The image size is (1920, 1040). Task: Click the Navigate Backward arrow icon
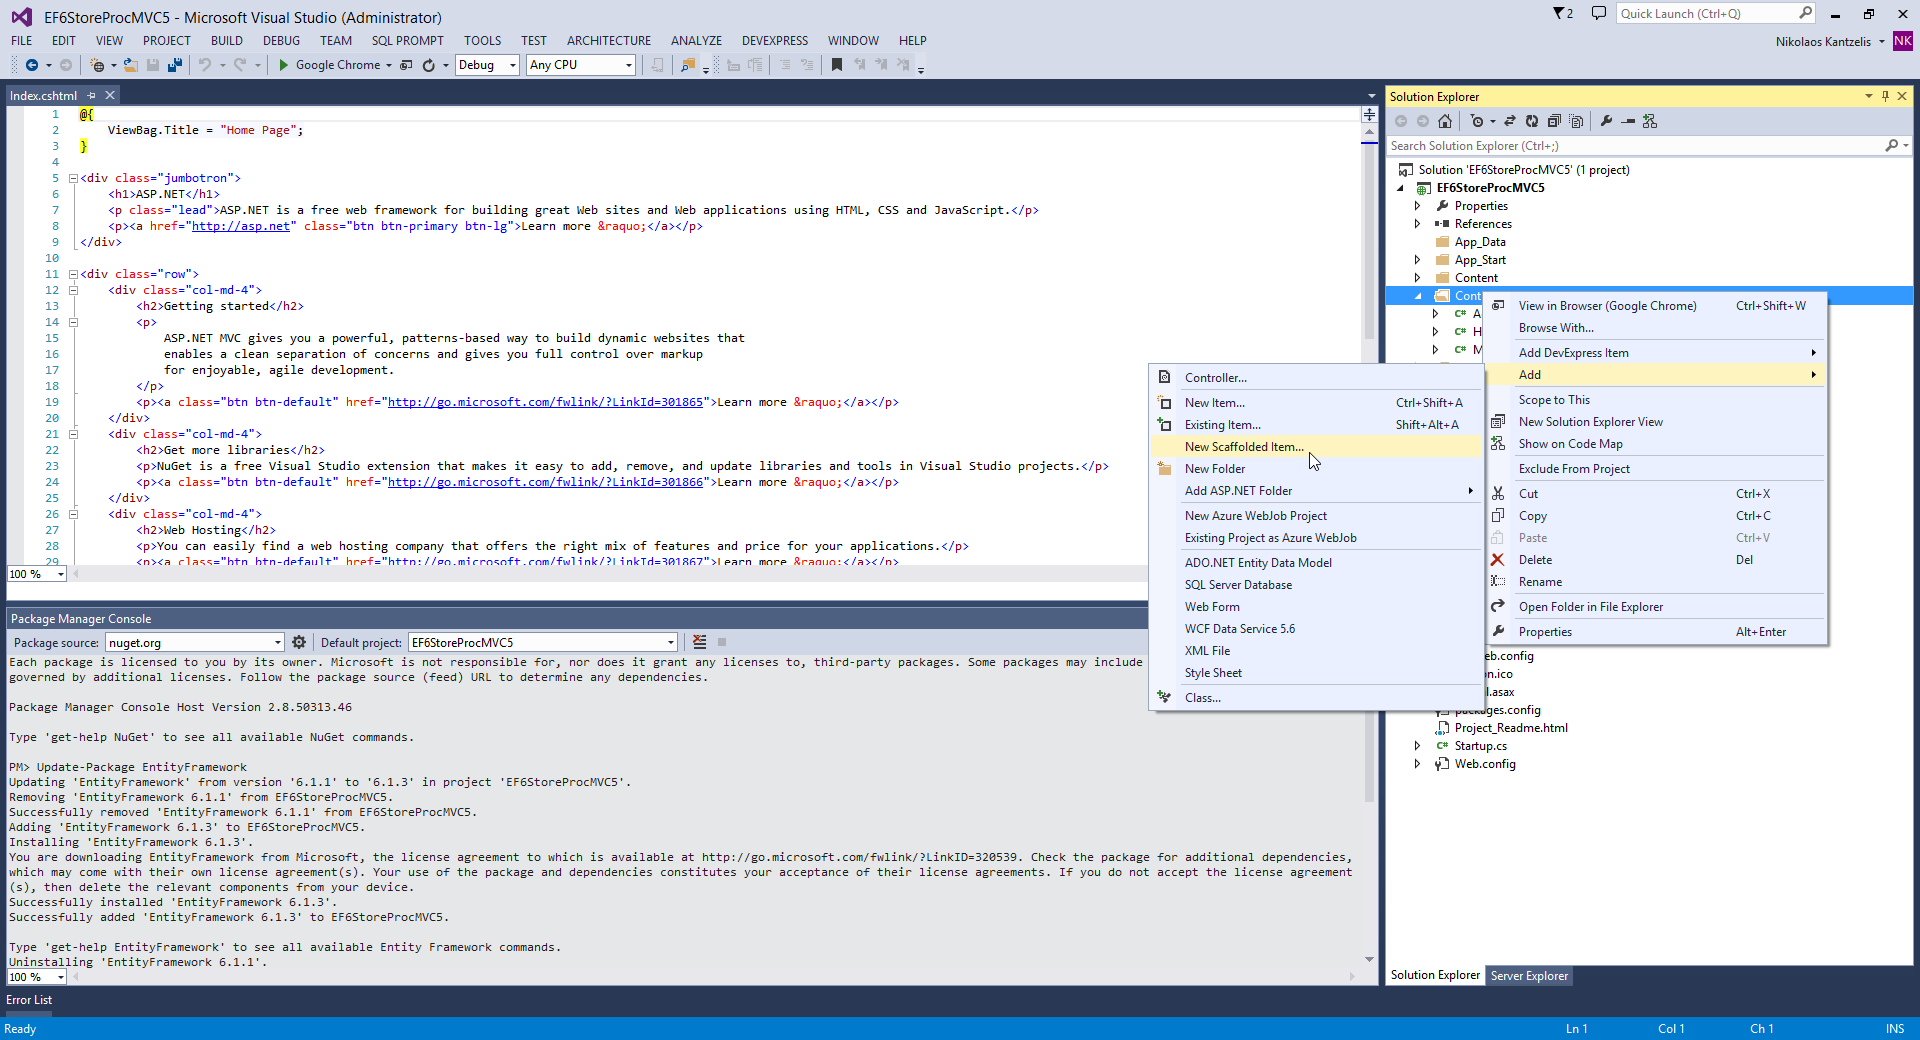coord(32,65)
